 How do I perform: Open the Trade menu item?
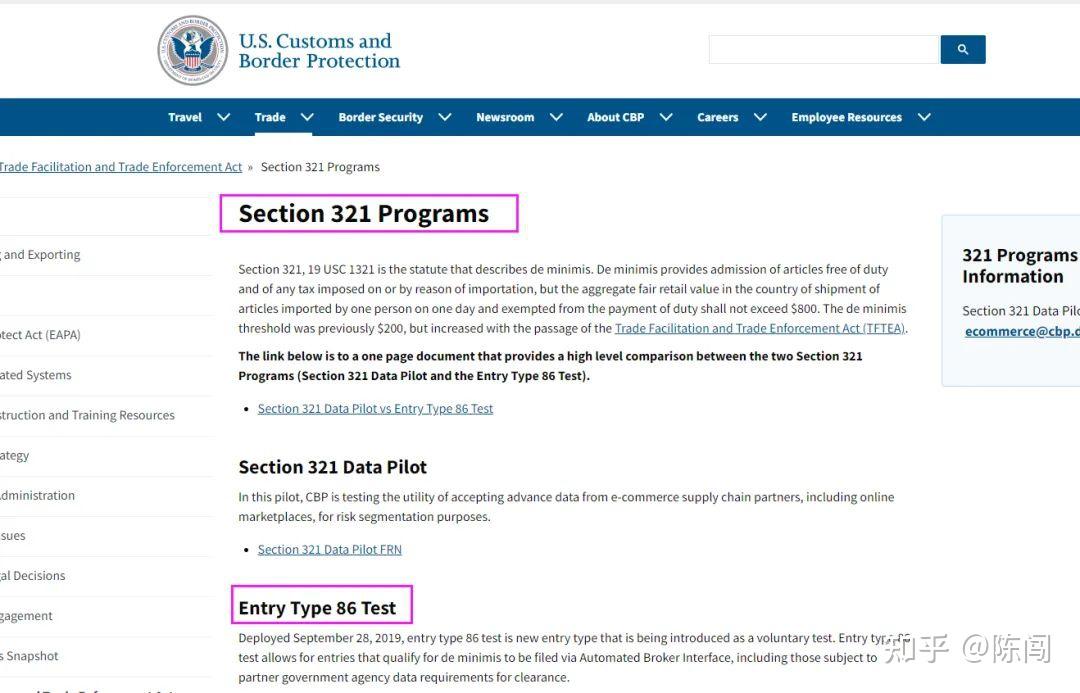[x=270, y=116]
